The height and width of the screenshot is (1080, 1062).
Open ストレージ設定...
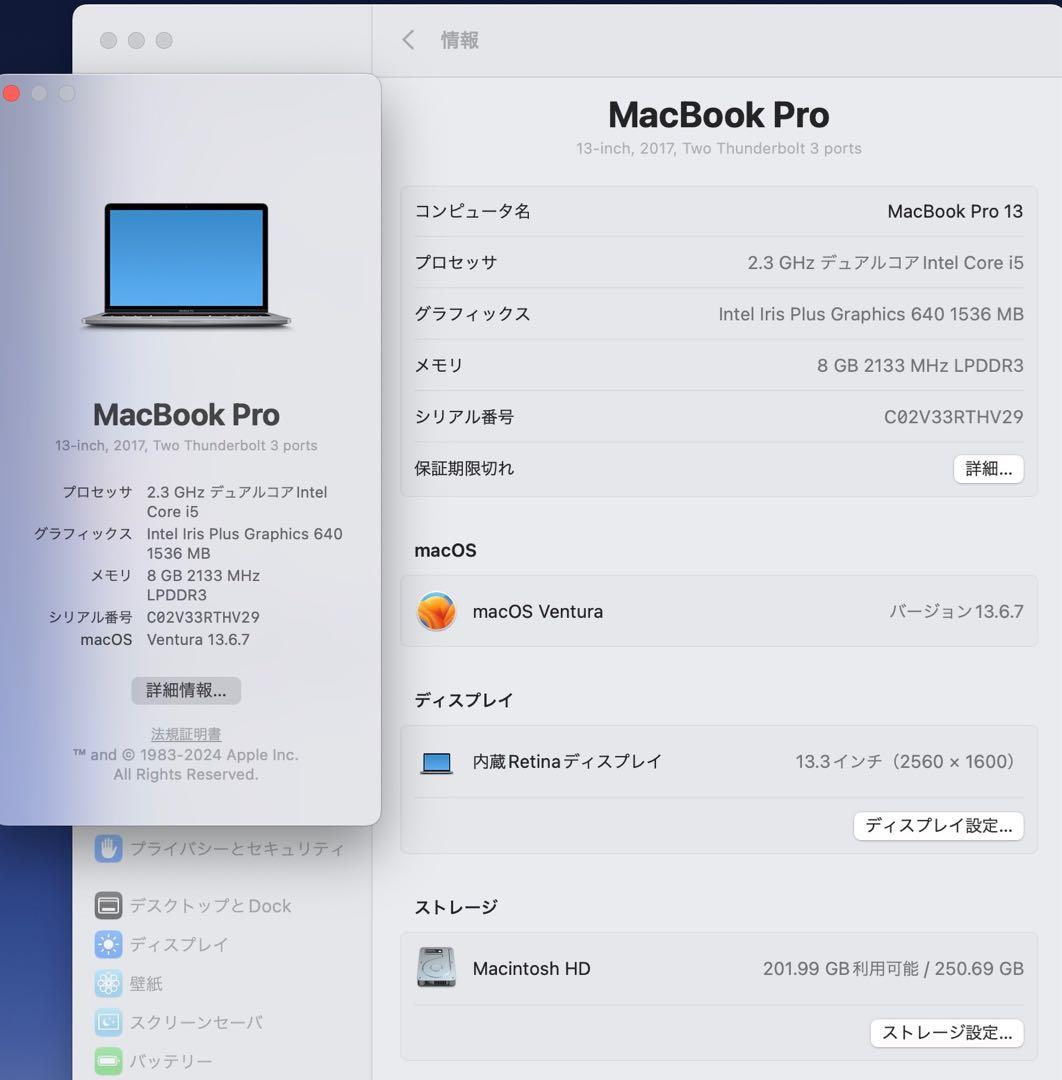946,1033
